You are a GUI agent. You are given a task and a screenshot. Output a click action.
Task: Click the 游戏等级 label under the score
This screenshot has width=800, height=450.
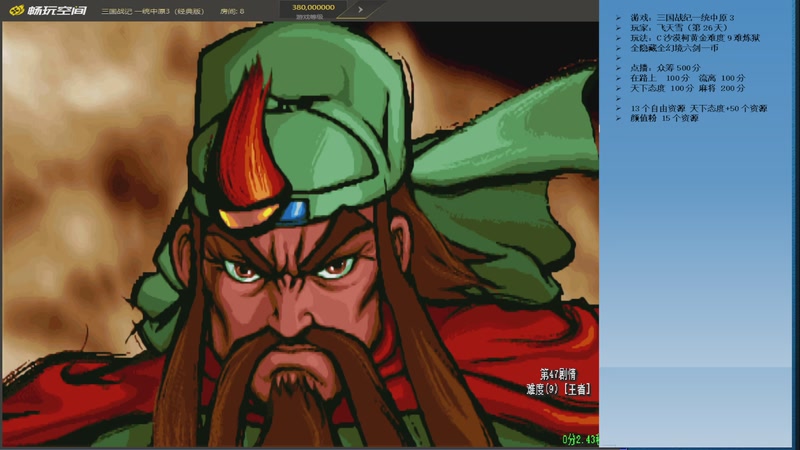(310, 17)
